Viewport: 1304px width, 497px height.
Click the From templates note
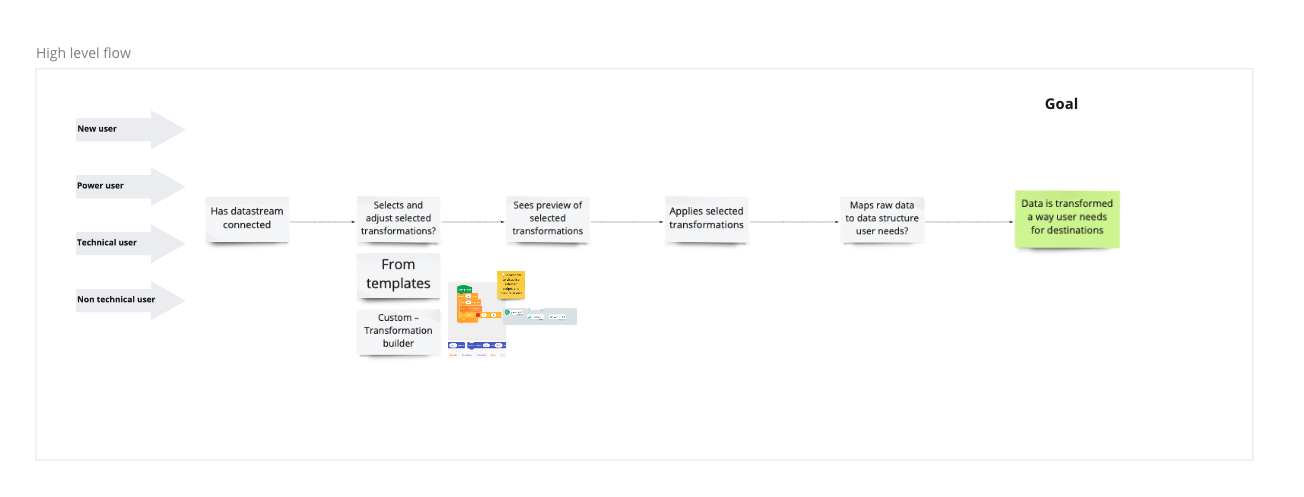point(398,274)
